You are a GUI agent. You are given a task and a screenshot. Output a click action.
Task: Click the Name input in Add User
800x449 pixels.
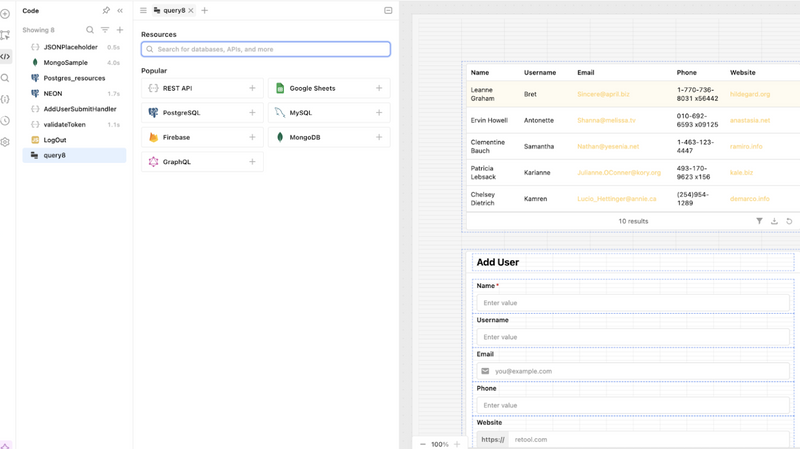[x=633, y=303]
